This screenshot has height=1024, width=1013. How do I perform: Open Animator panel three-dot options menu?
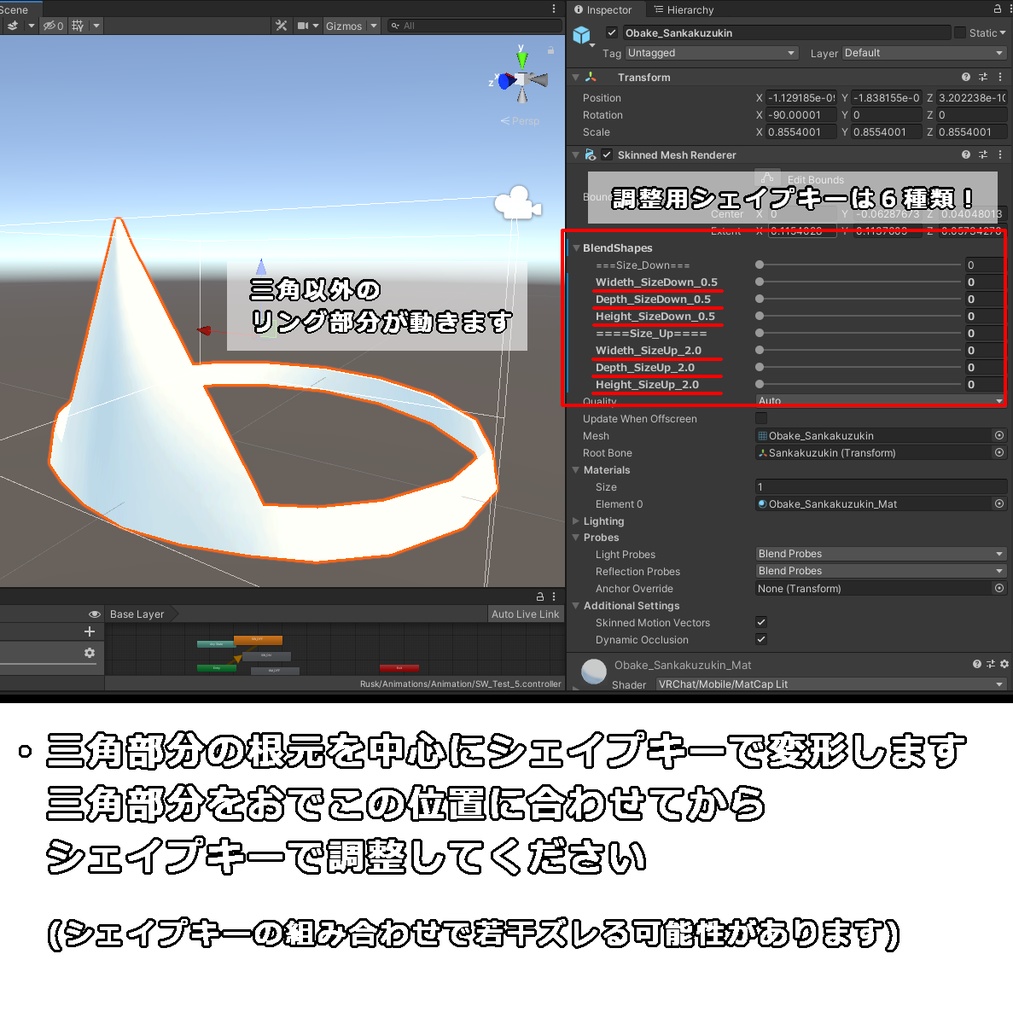pyautogui.click(x=554, y=596)
